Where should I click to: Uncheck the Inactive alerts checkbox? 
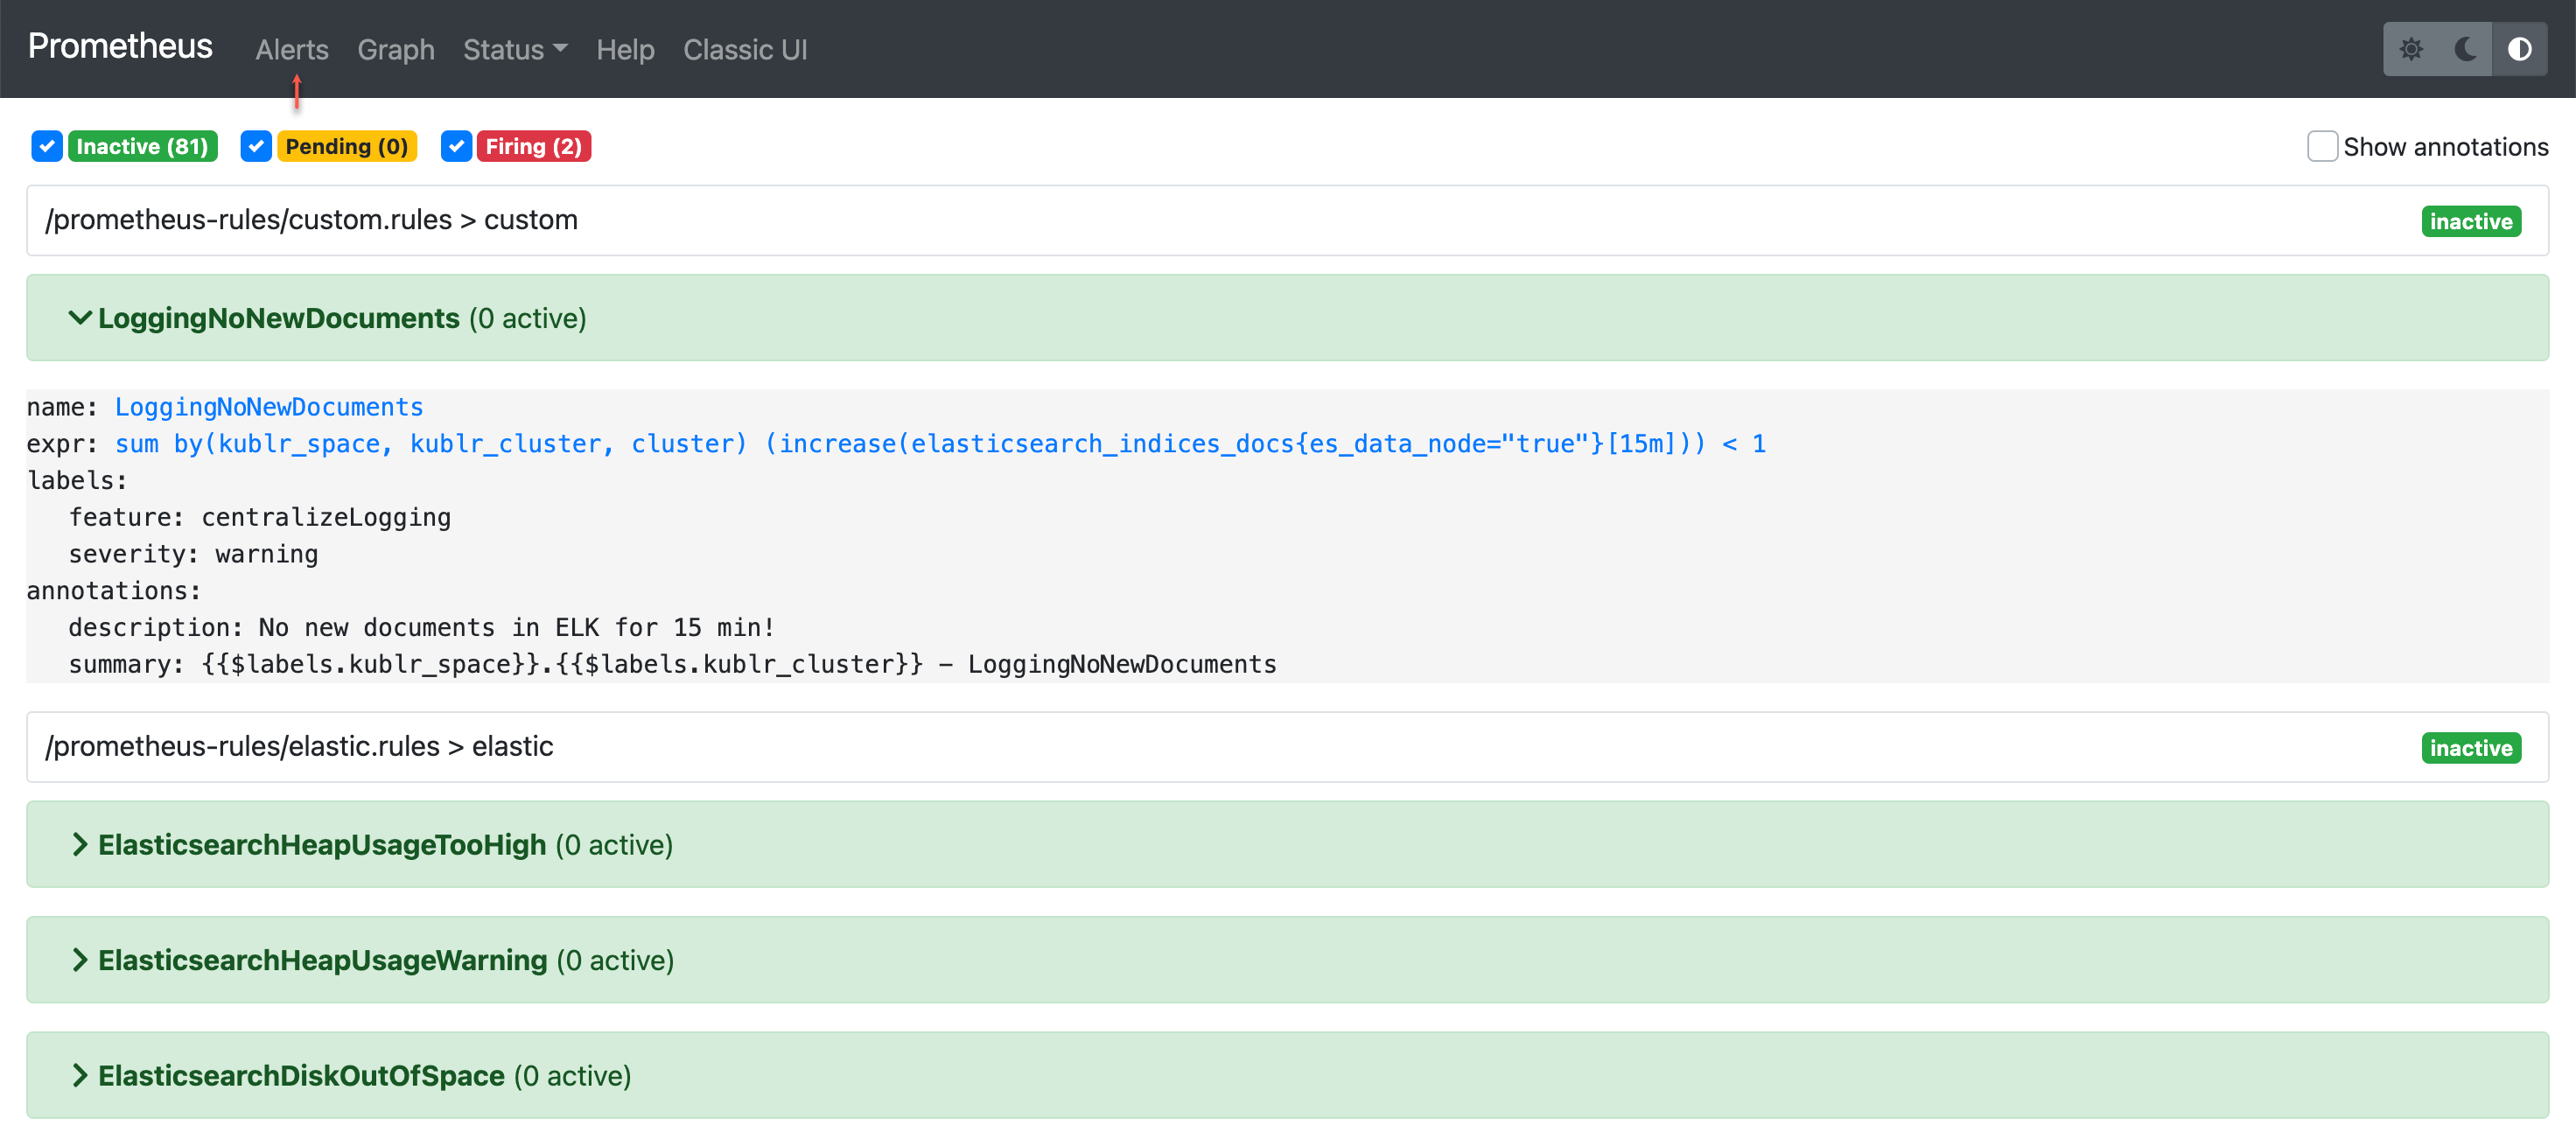[x=47, y=146]
